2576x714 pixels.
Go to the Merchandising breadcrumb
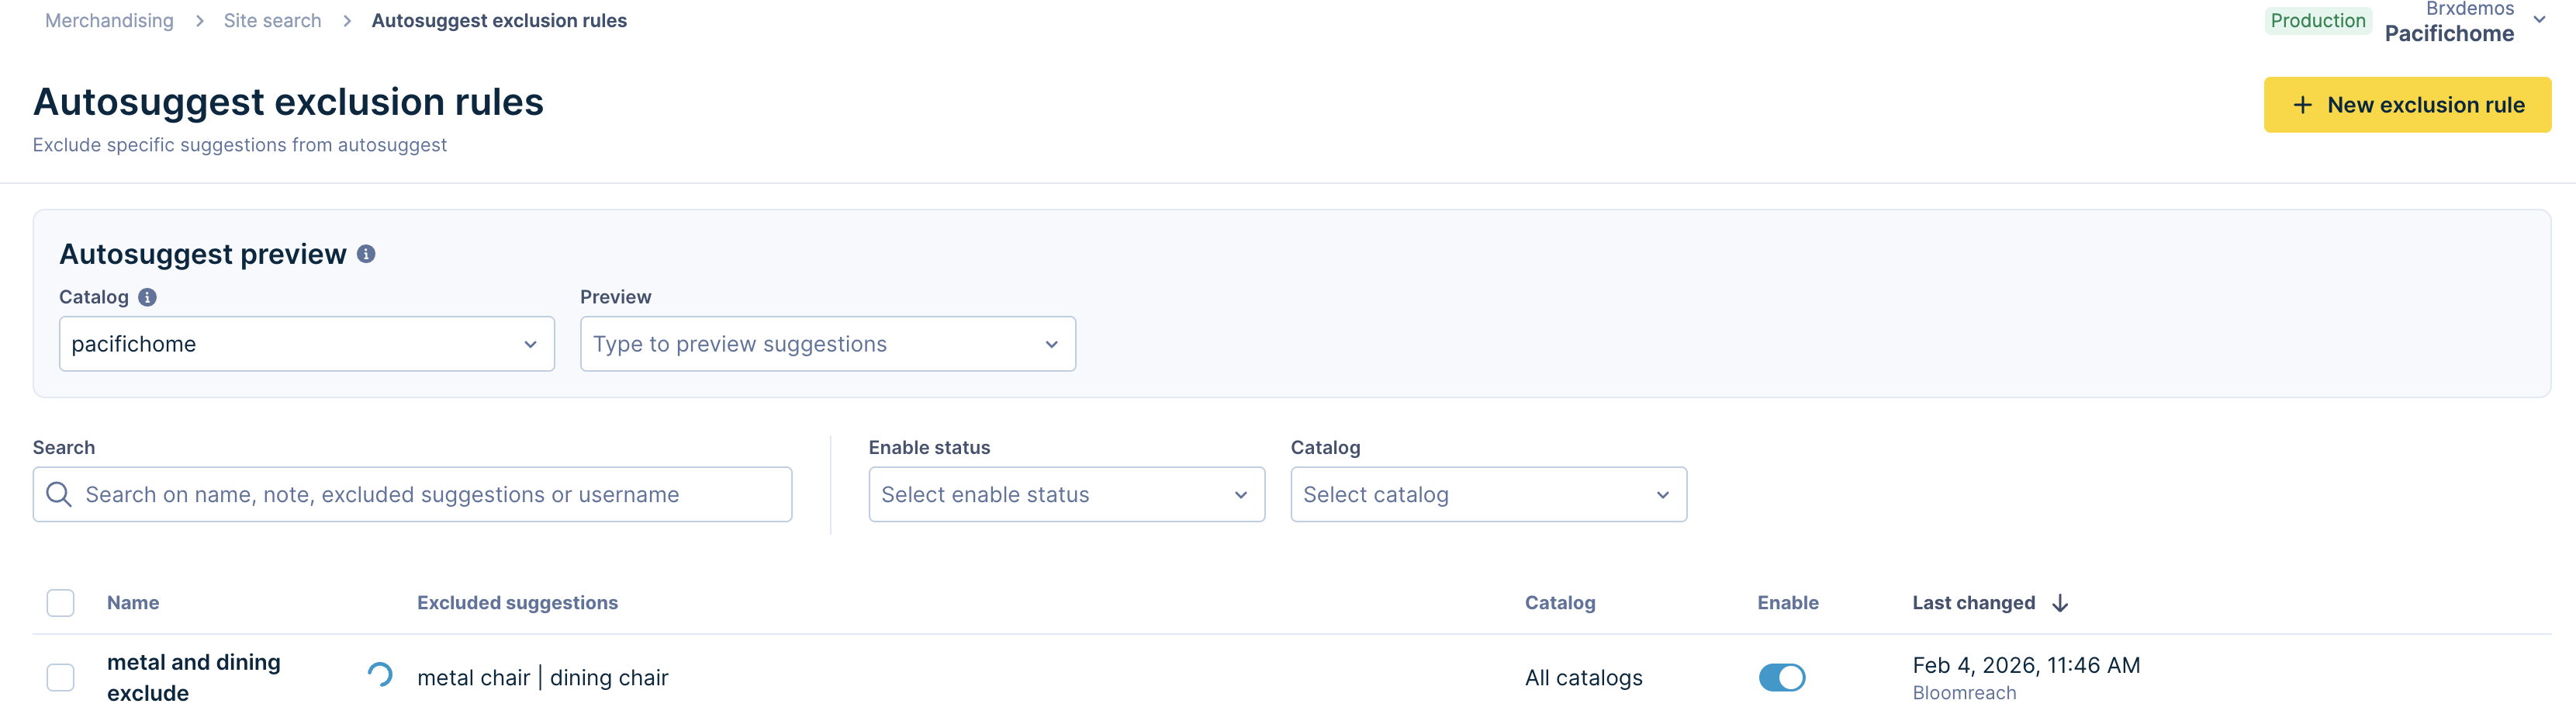[x=109, y=21]
